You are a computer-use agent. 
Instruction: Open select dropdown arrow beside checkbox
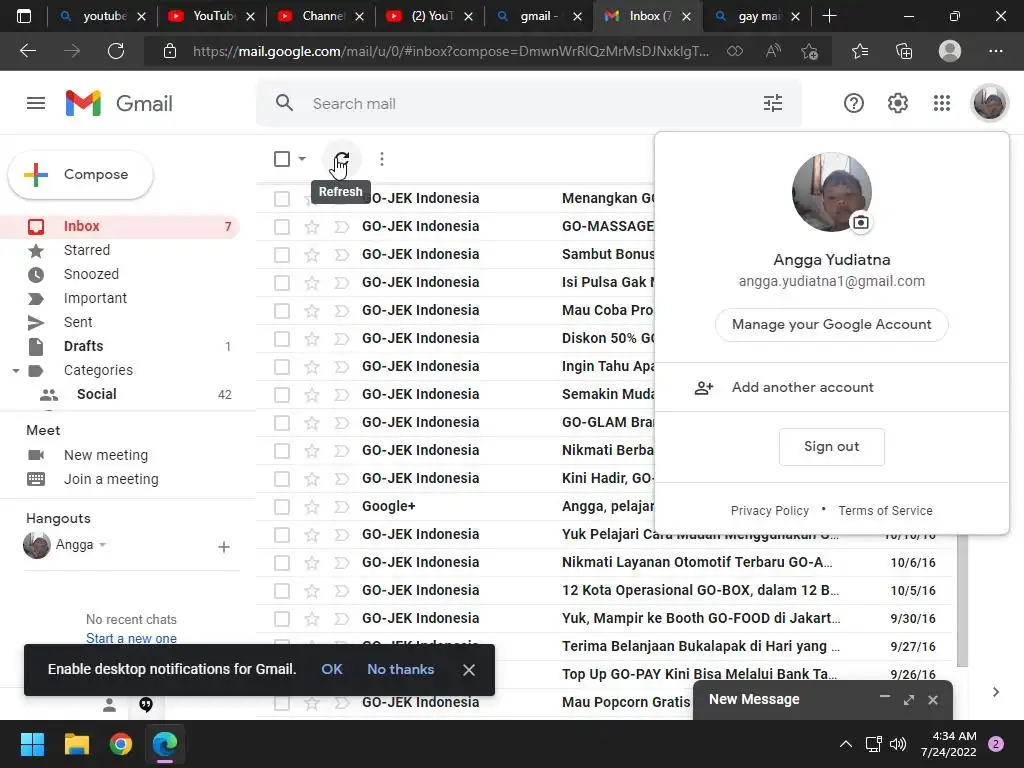pyautogui.click(x=302, y=159)
